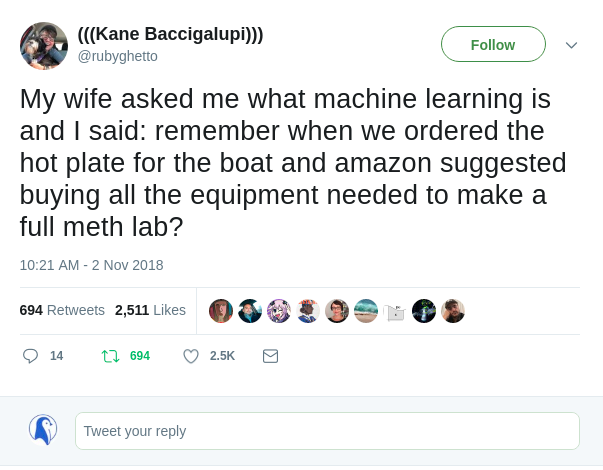Click the reply speech bubble icon
Screen dimensions: 603x470
coord(30,356)
